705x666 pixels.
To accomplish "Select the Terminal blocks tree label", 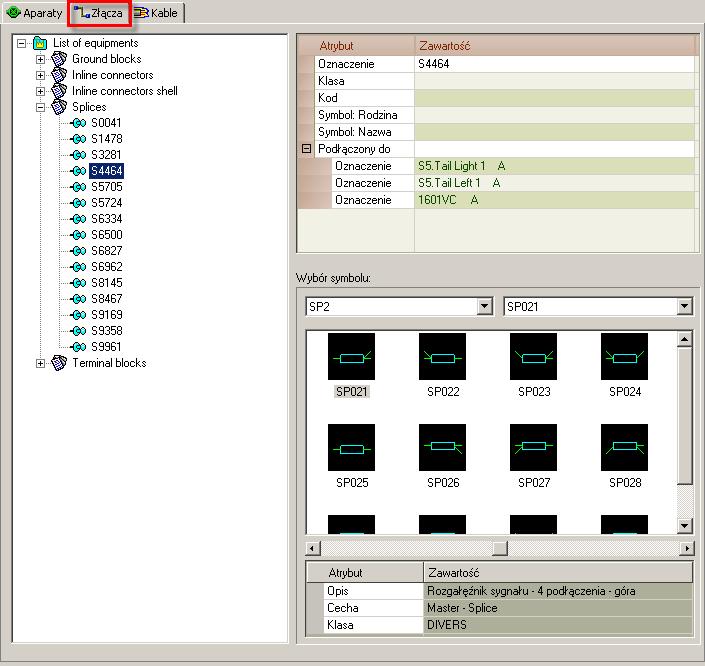I will (109, 362).
